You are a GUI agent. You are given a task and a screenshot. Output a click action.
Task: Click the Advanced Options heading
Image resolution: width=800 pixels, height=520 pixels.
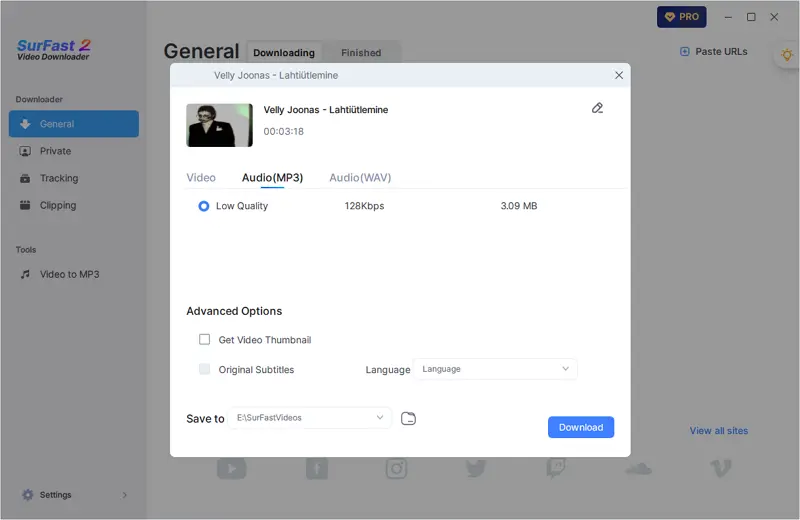pos(234,311)
